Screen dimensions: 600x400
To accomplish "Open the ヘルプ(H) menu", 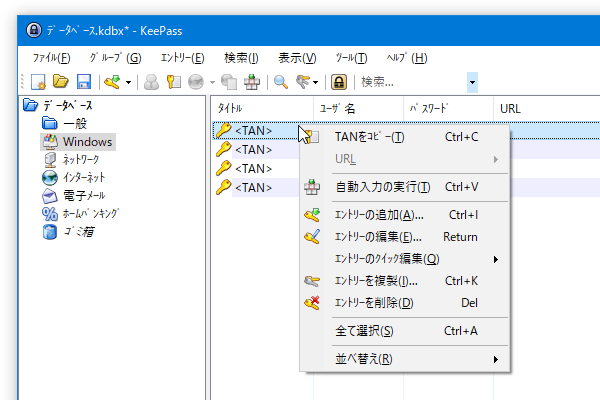I will point(407,58).
